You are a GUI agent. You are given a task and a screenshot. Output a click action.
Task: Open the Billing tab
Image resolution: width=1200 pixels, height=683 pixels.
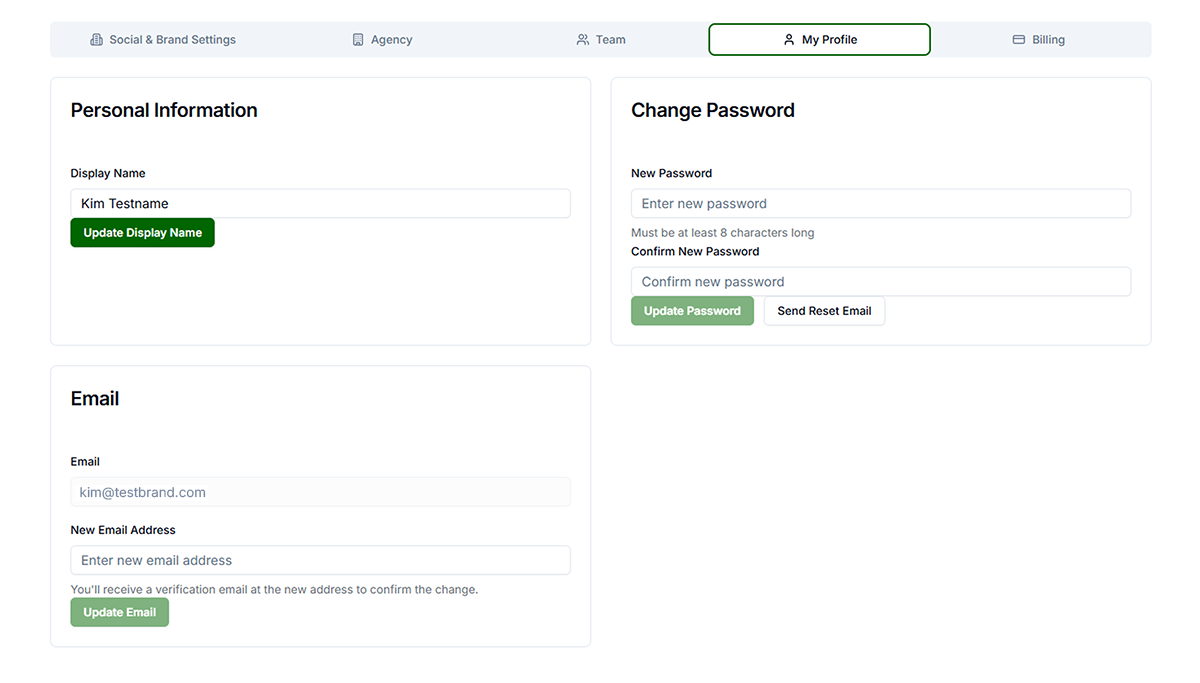click(x=1048, y=40)
